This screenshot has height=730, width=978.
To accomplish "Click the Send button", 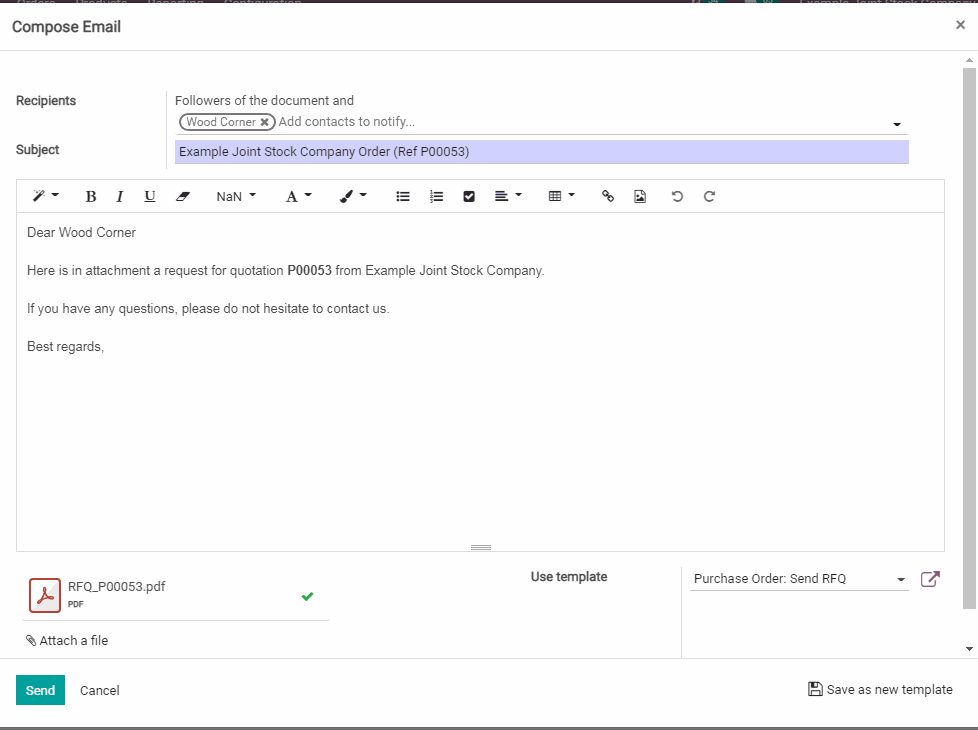I will 40,690.
